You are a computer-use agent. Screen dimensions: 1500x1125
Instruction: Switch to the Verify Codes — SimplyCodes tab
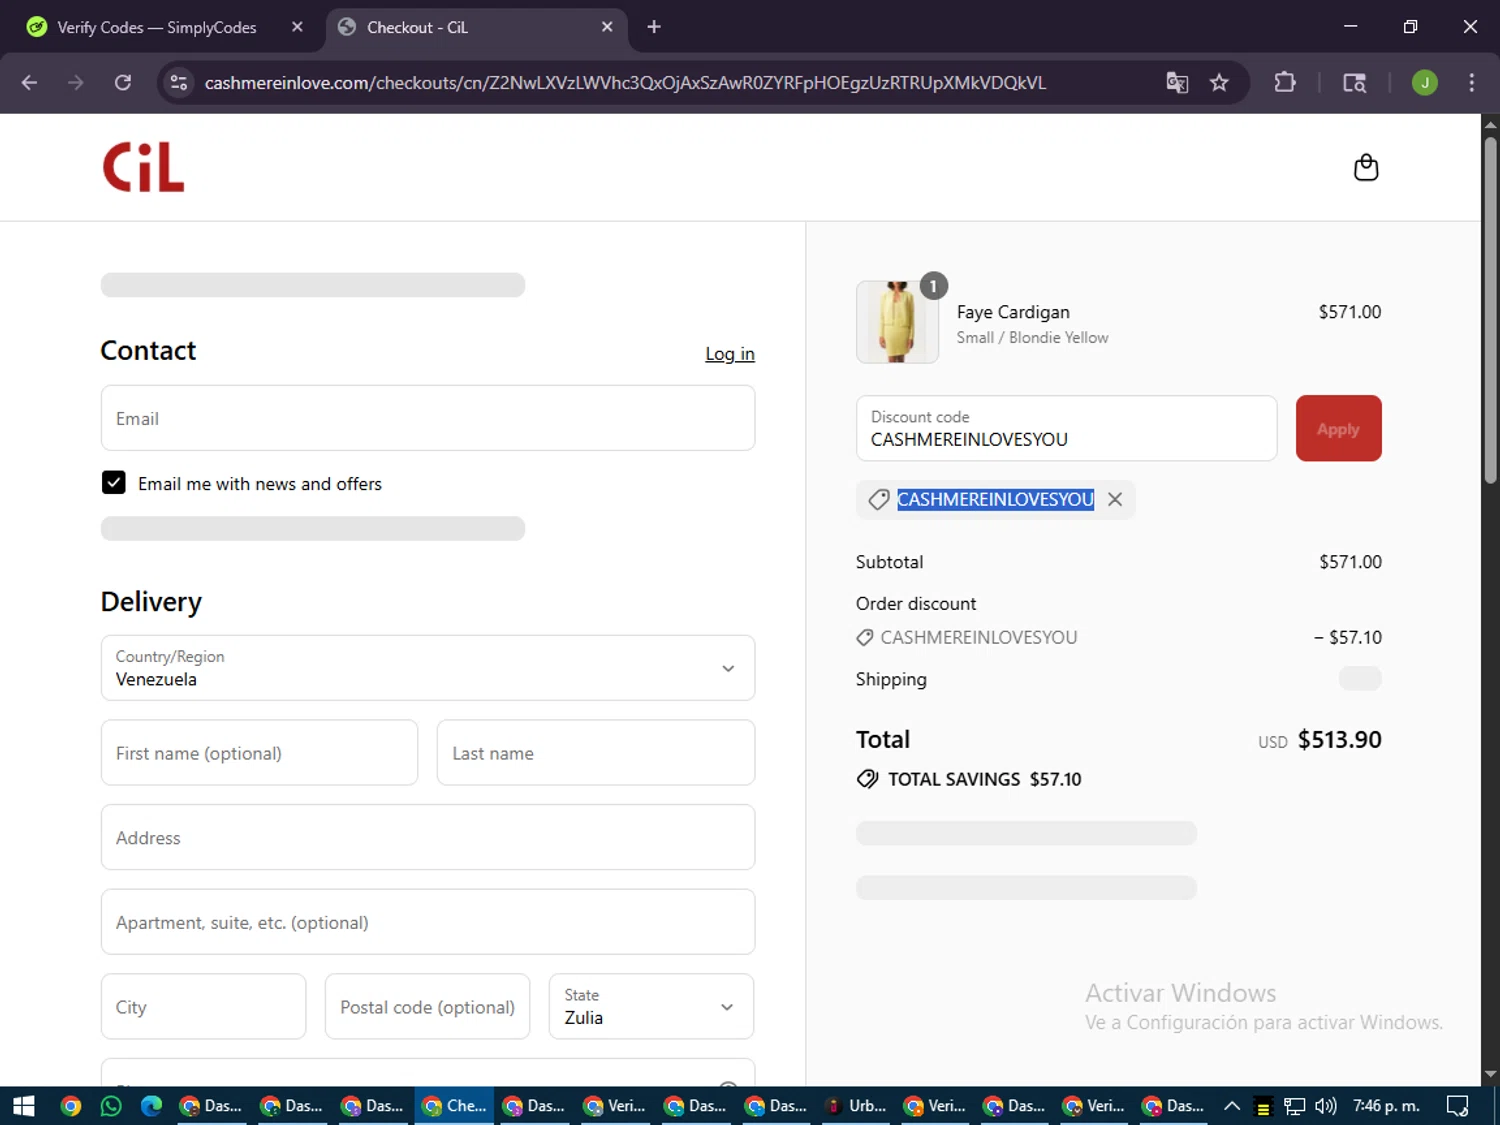[157, 27]
